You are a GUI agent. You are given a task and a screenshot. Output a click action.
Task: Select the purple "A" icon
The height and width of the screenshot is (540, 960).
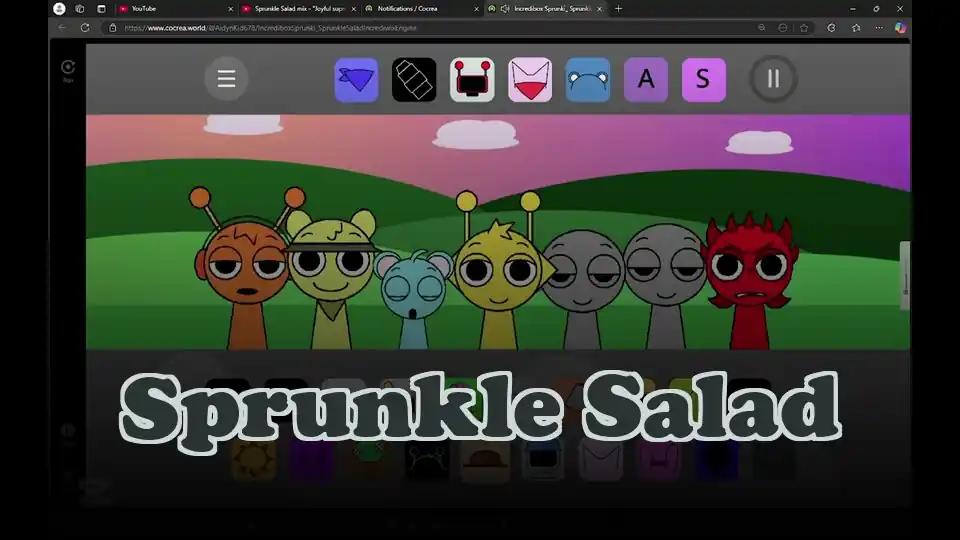click(x=646, y=80)
